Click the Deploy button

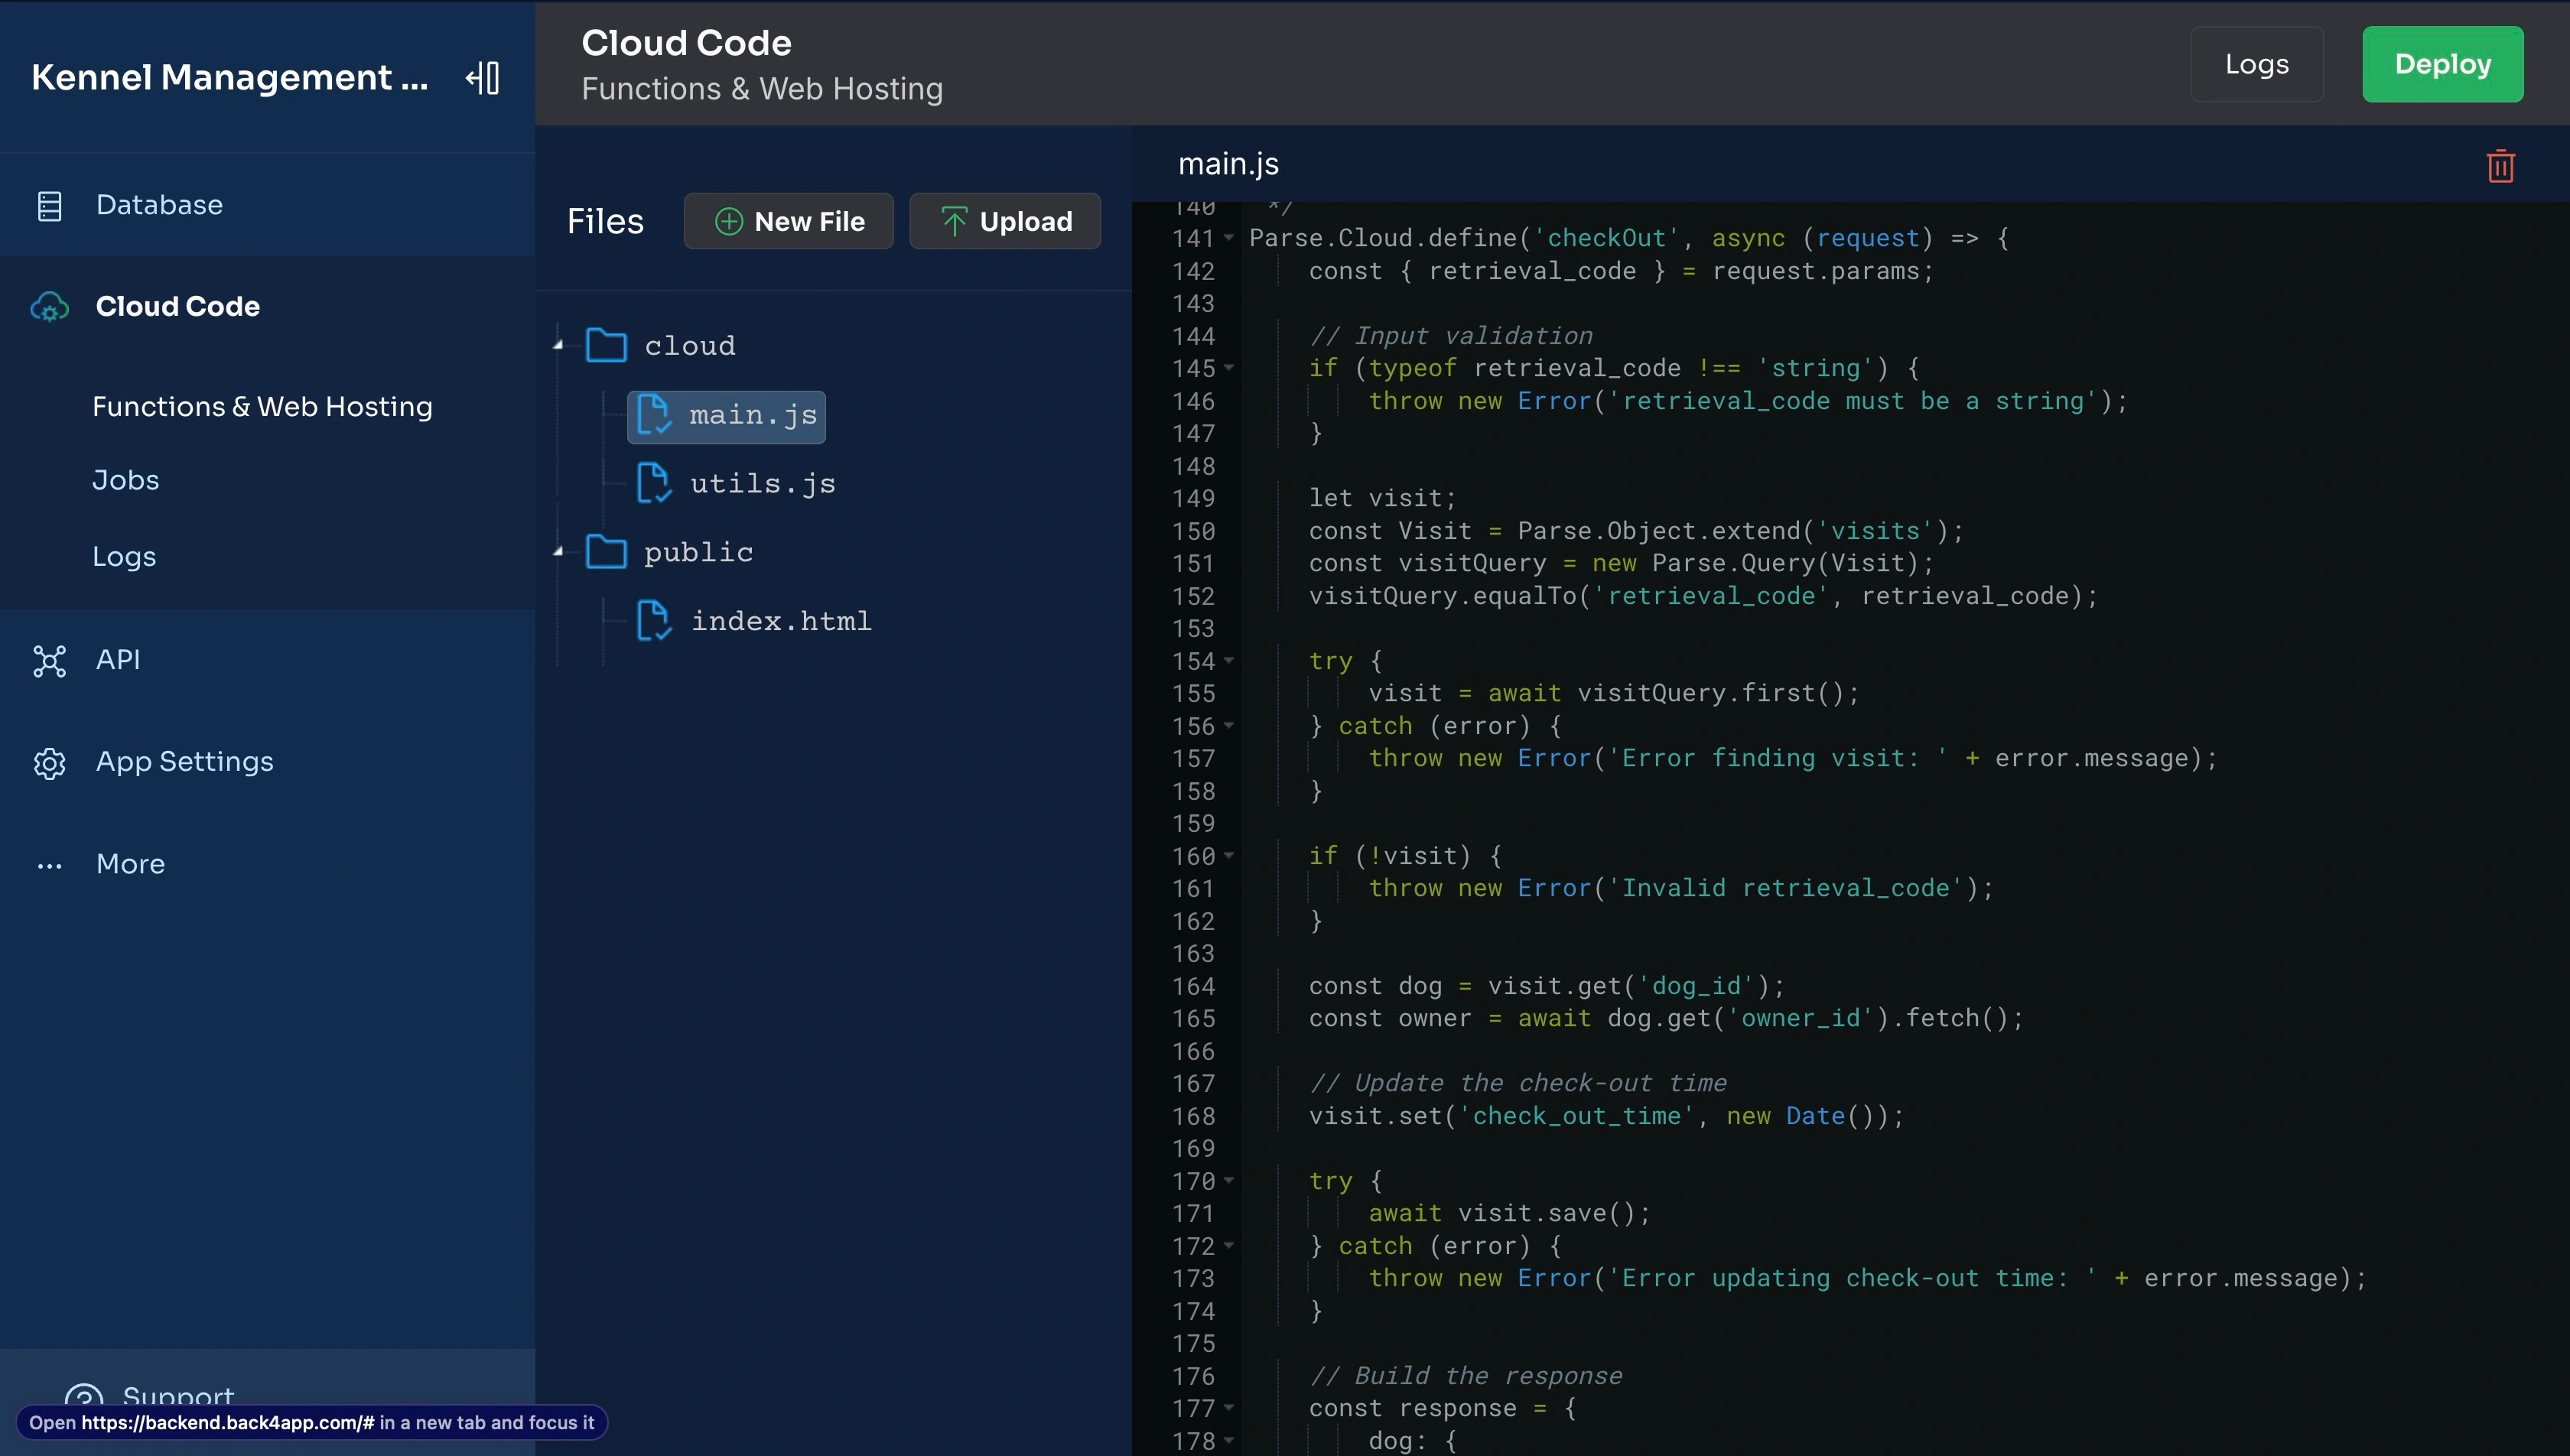2443,62
